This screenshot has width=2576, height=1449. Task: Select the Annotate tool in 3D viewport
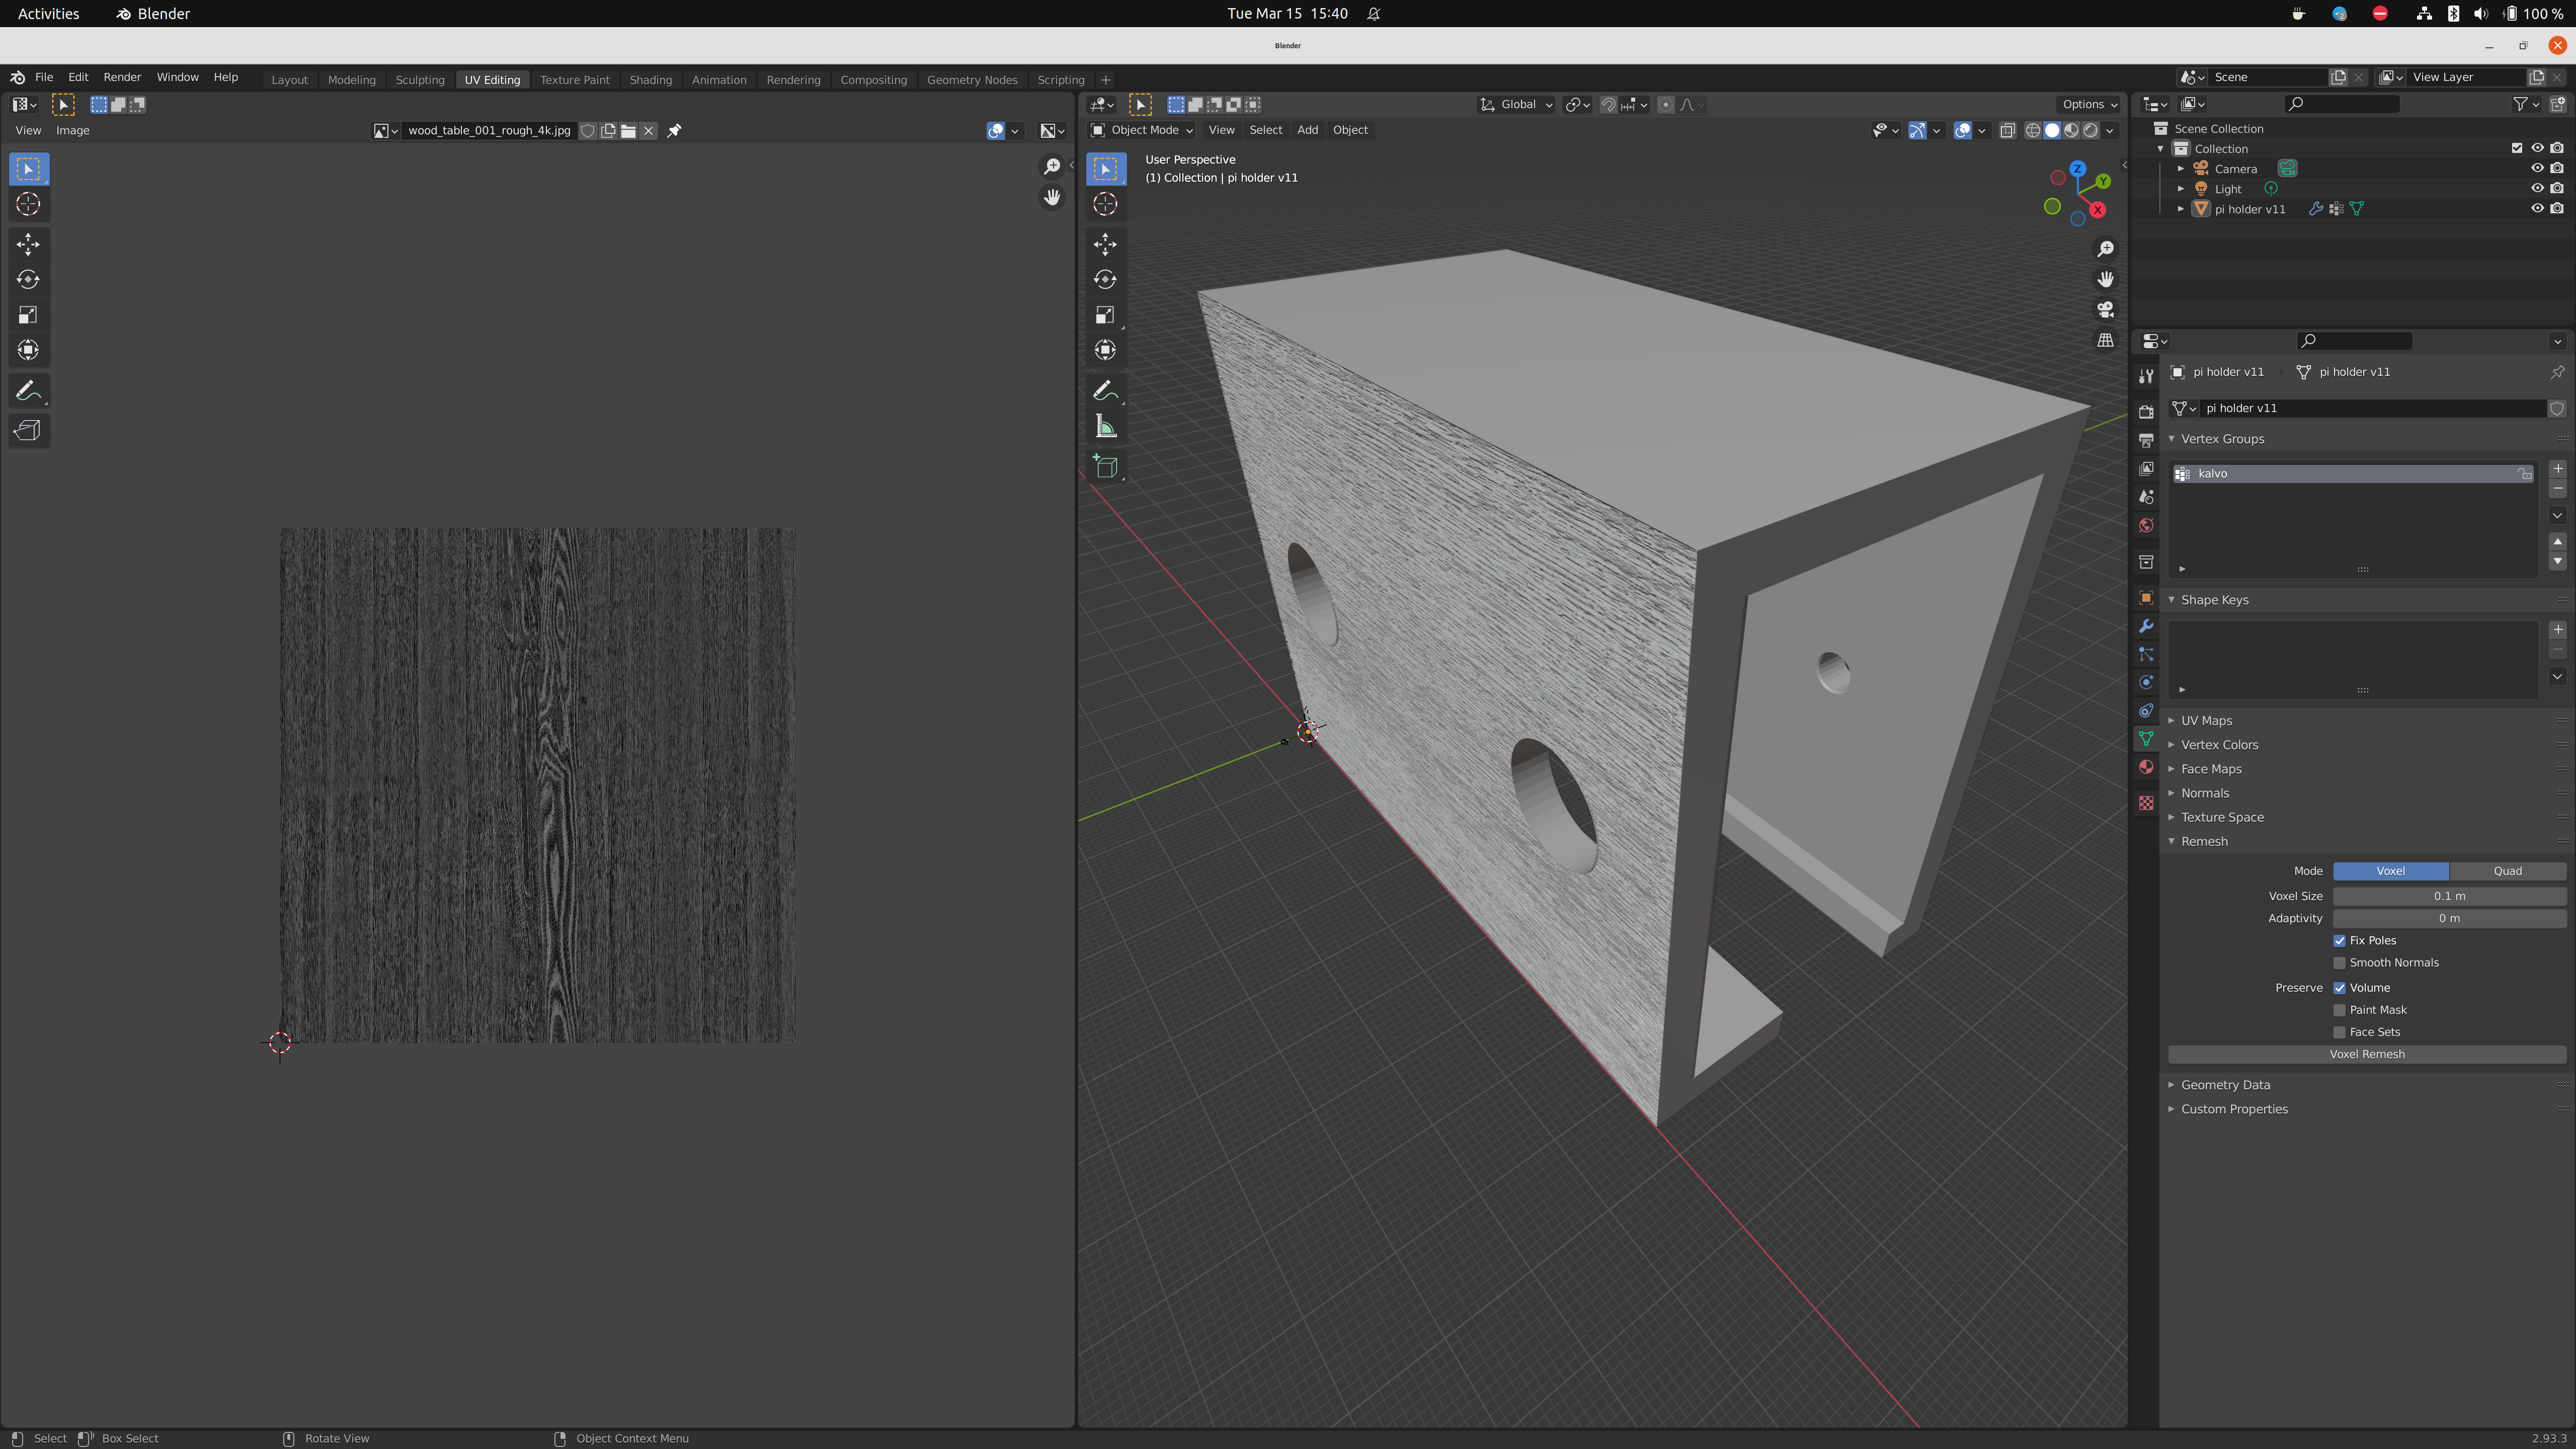pos(1105,391)
